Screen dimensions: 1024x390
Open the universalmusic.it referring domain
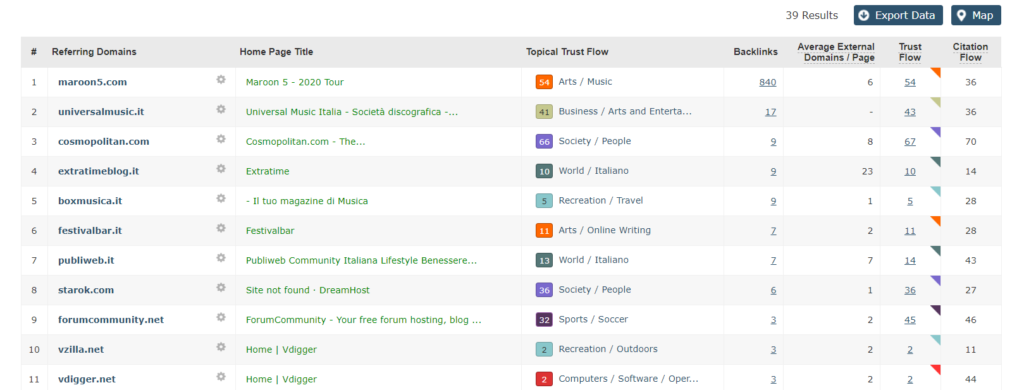click(101, 112)
